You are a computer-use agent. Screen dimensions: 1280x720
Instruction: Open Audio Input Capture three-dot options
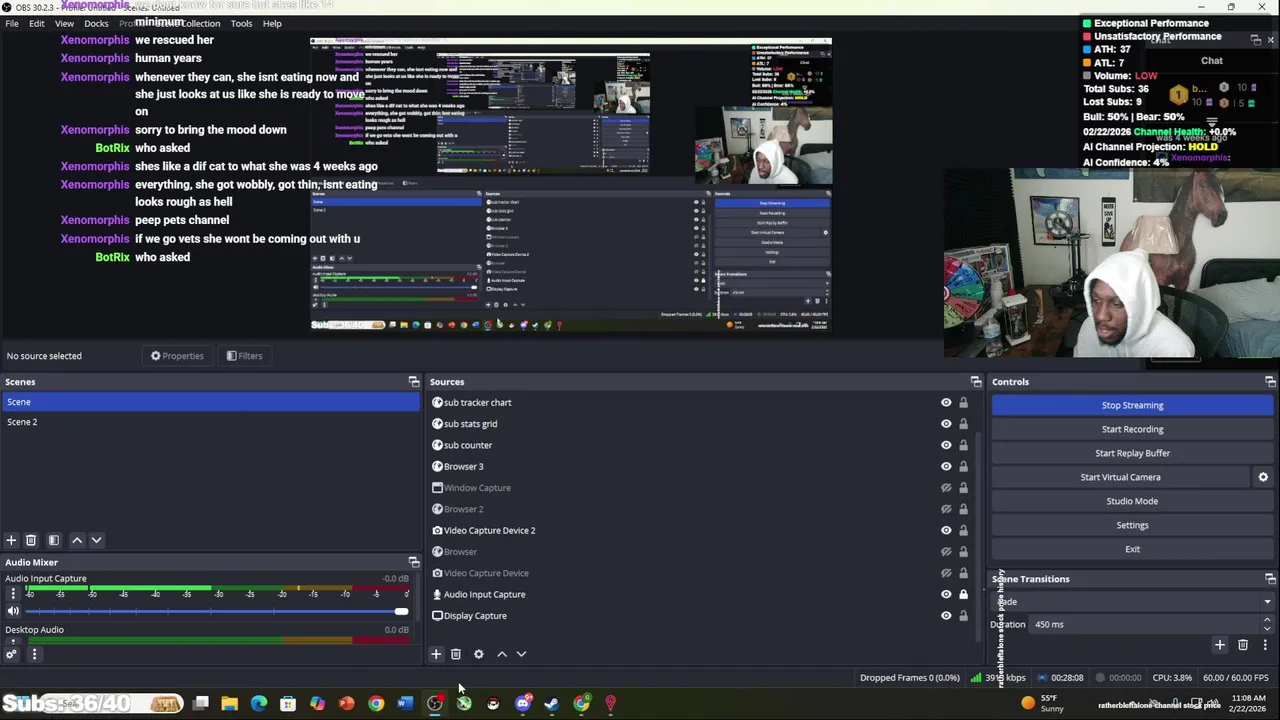pos(13,594)
